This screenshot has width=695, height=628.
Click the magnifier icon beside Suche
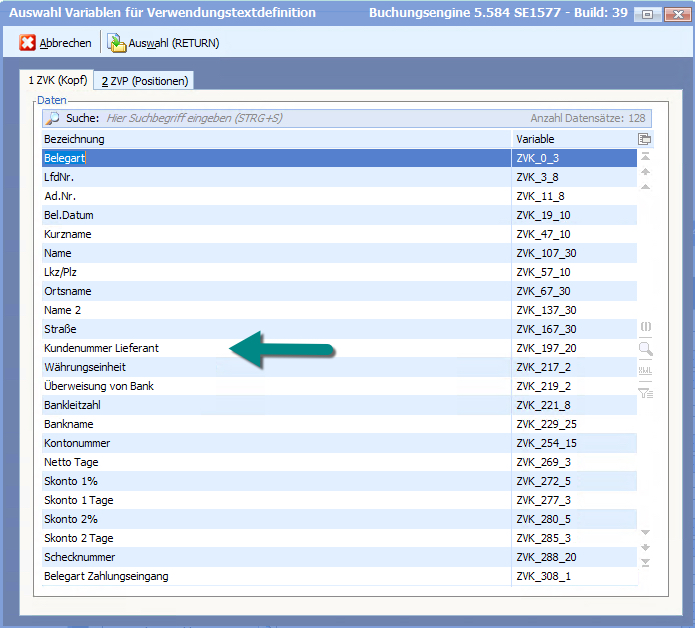tap(53, 118)
